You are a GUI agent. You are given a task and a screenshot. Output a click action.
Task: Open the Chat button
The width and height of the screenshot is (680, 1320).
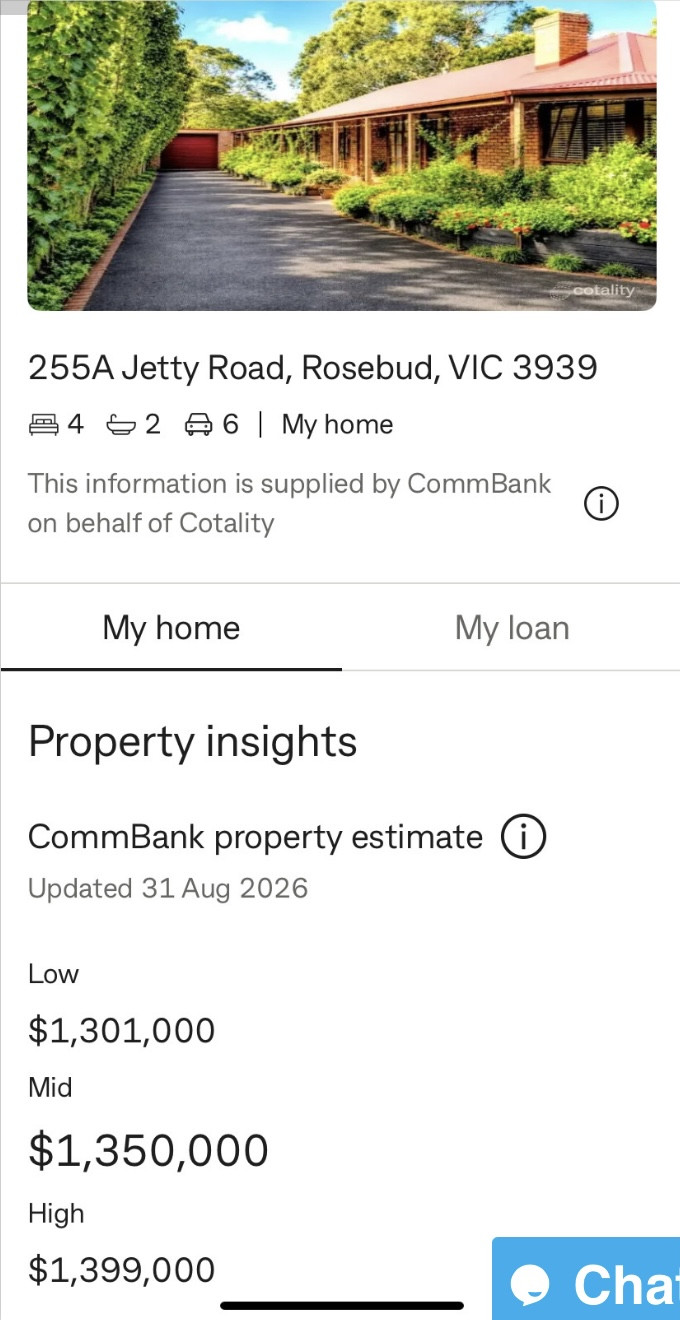pos(586,1279)
